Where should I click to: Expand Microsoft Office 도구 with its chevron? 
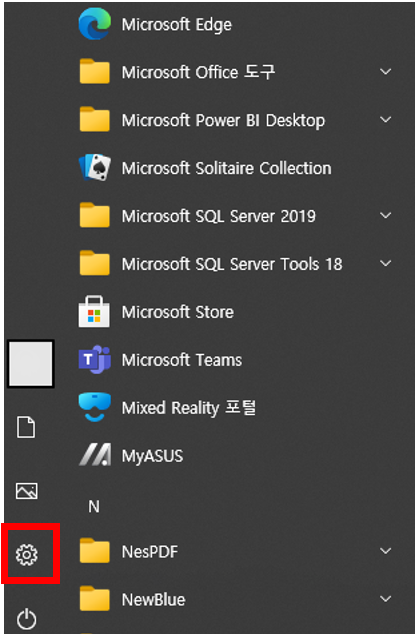click(385, 72)
